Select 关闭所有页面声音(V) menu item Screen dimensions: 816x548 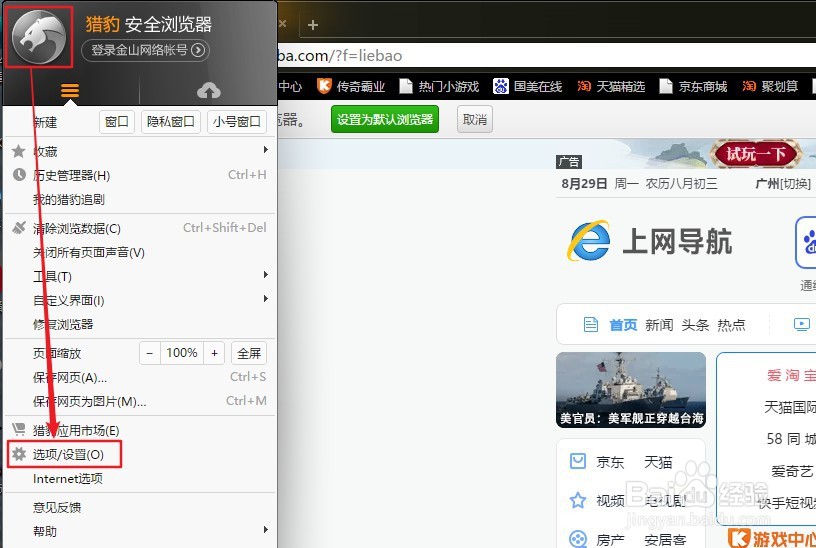click(139, 252)
